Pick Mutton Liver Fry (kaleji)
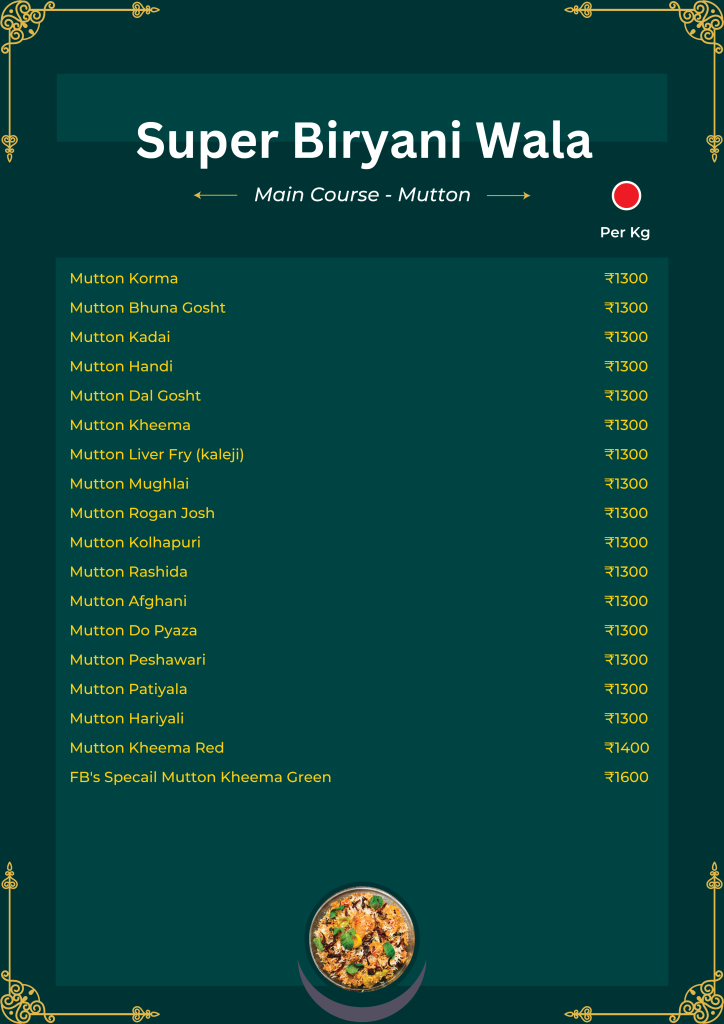Viewport: 724px width, 1024px height. pyautogui.click(x=157, y=454)
